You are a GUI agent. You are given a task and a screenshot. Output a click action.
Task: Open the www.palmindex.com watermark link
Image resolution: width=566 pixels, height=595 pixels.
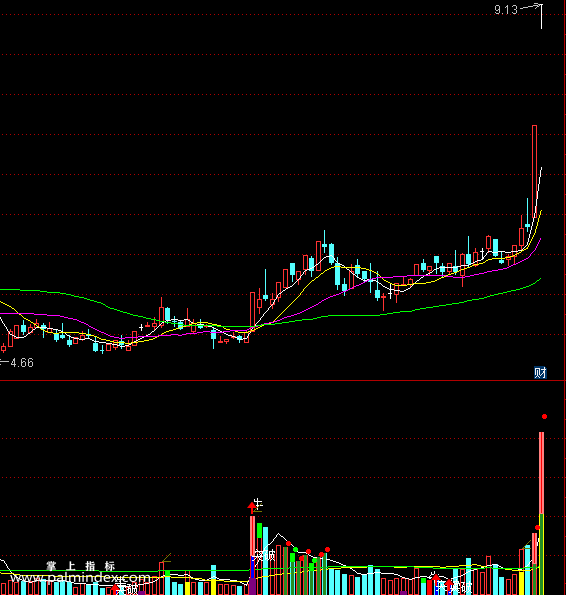(x=80, y=578)
